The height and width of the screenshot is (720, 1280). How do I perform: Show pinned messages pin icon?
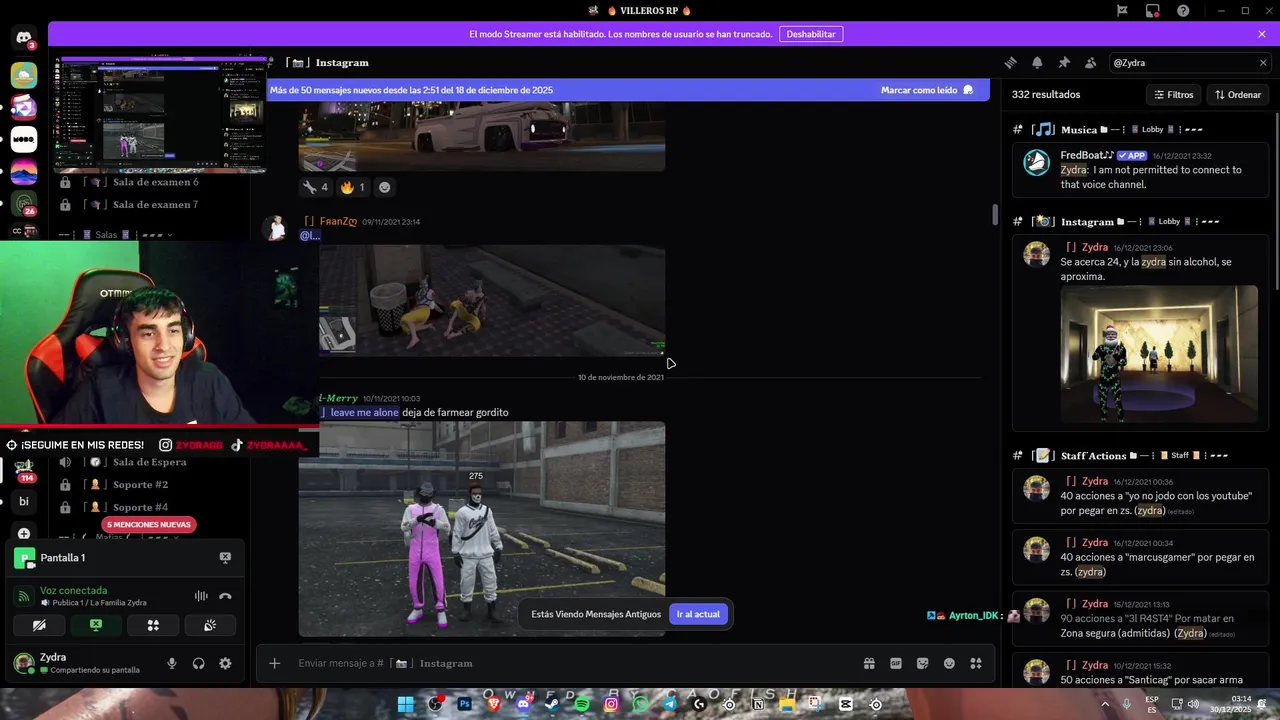[x=1064, y=62]
